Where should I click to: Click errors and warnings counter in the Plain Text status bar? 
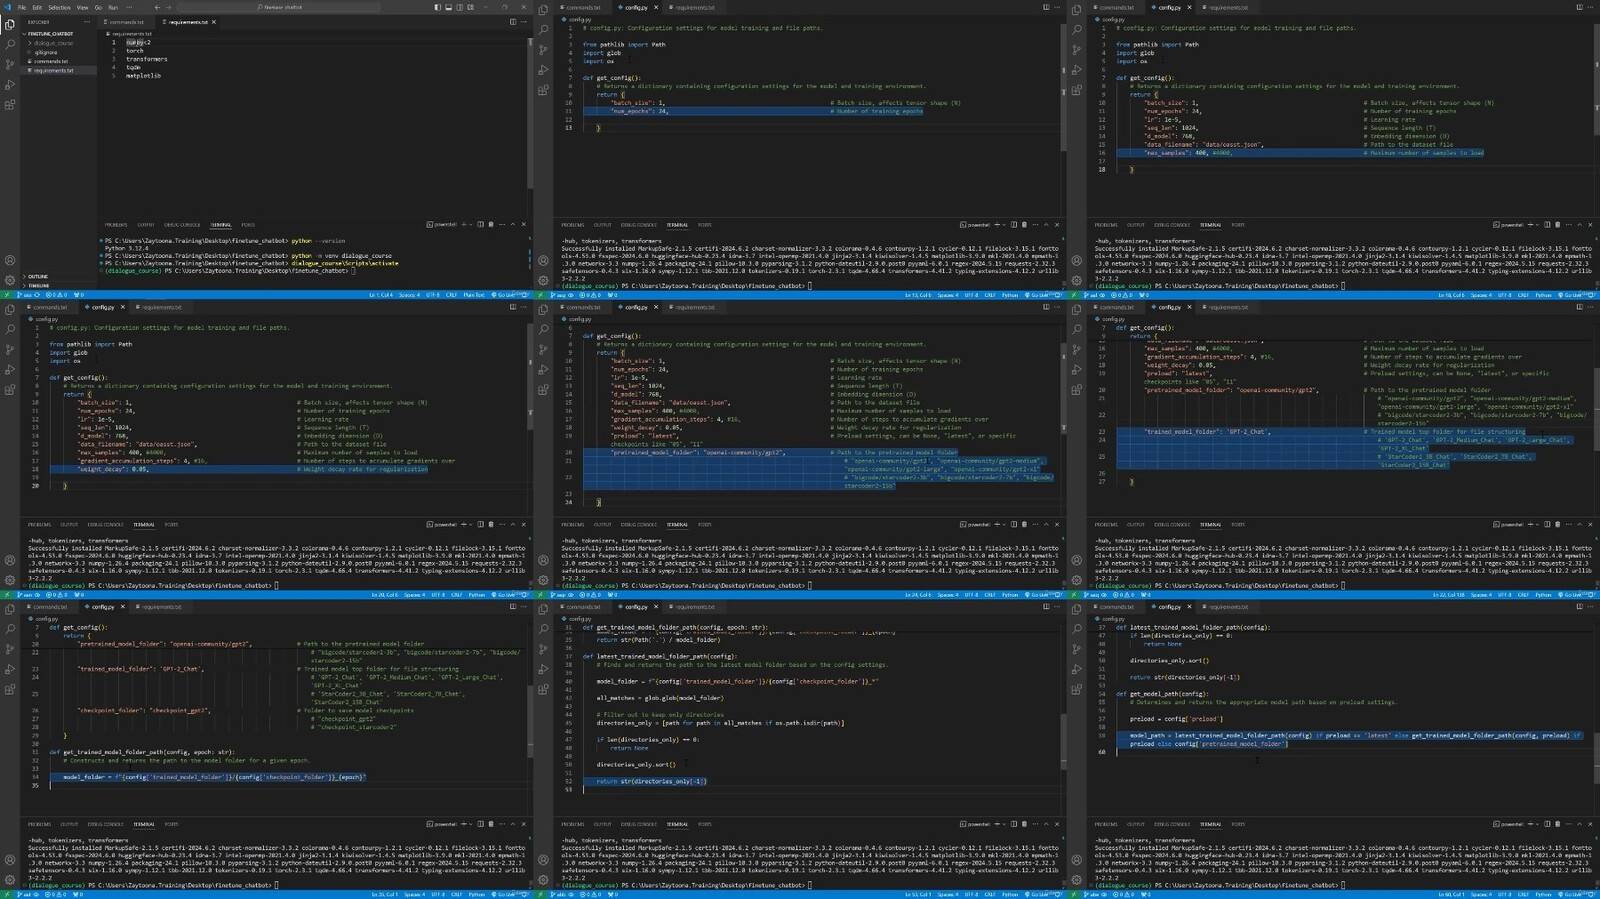click(56, 295)
